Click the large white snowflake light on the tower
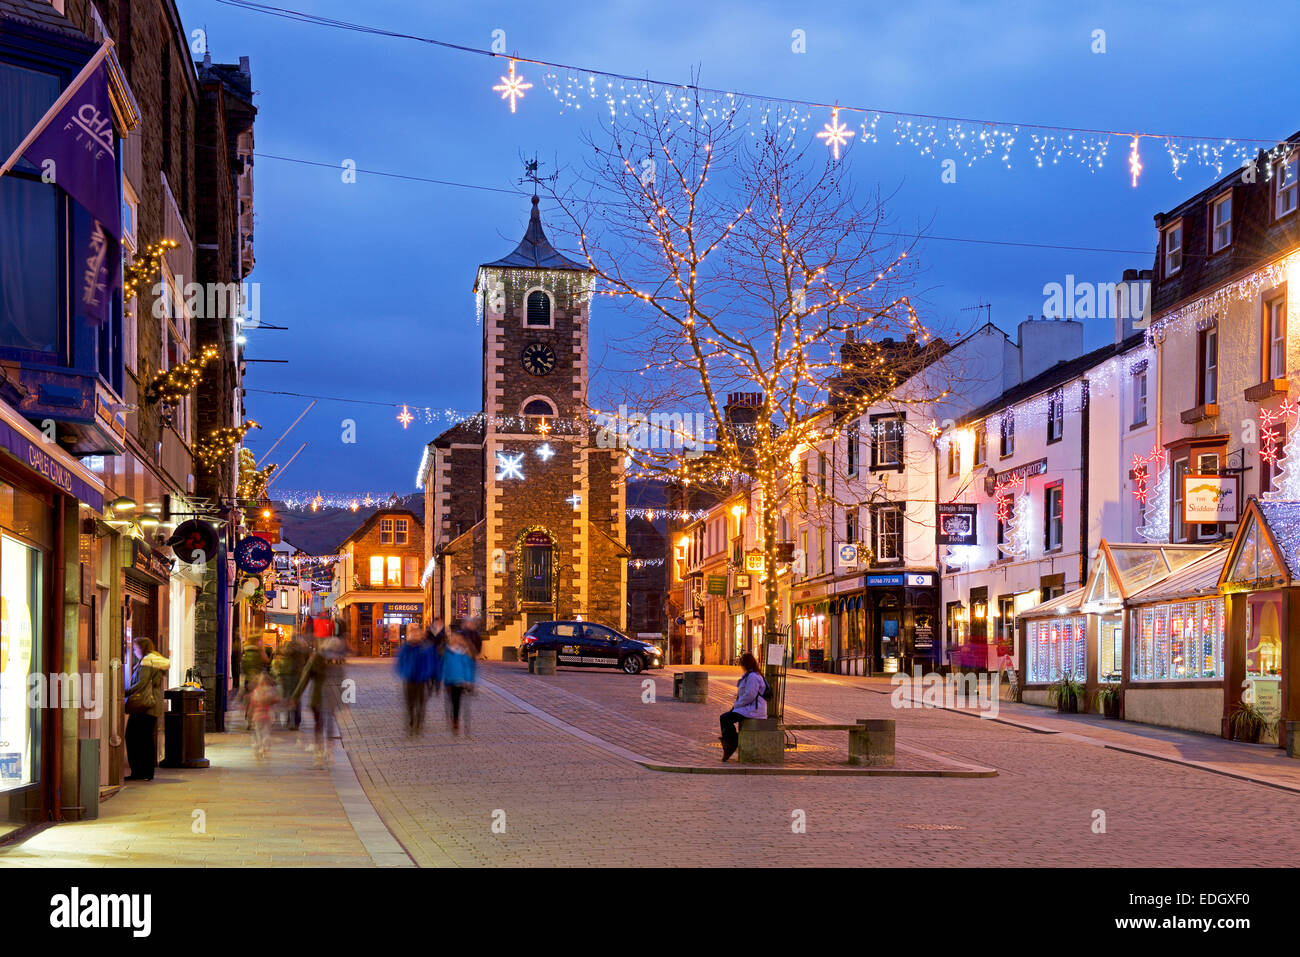1300x957 pixels. click(x=510, y=466)
